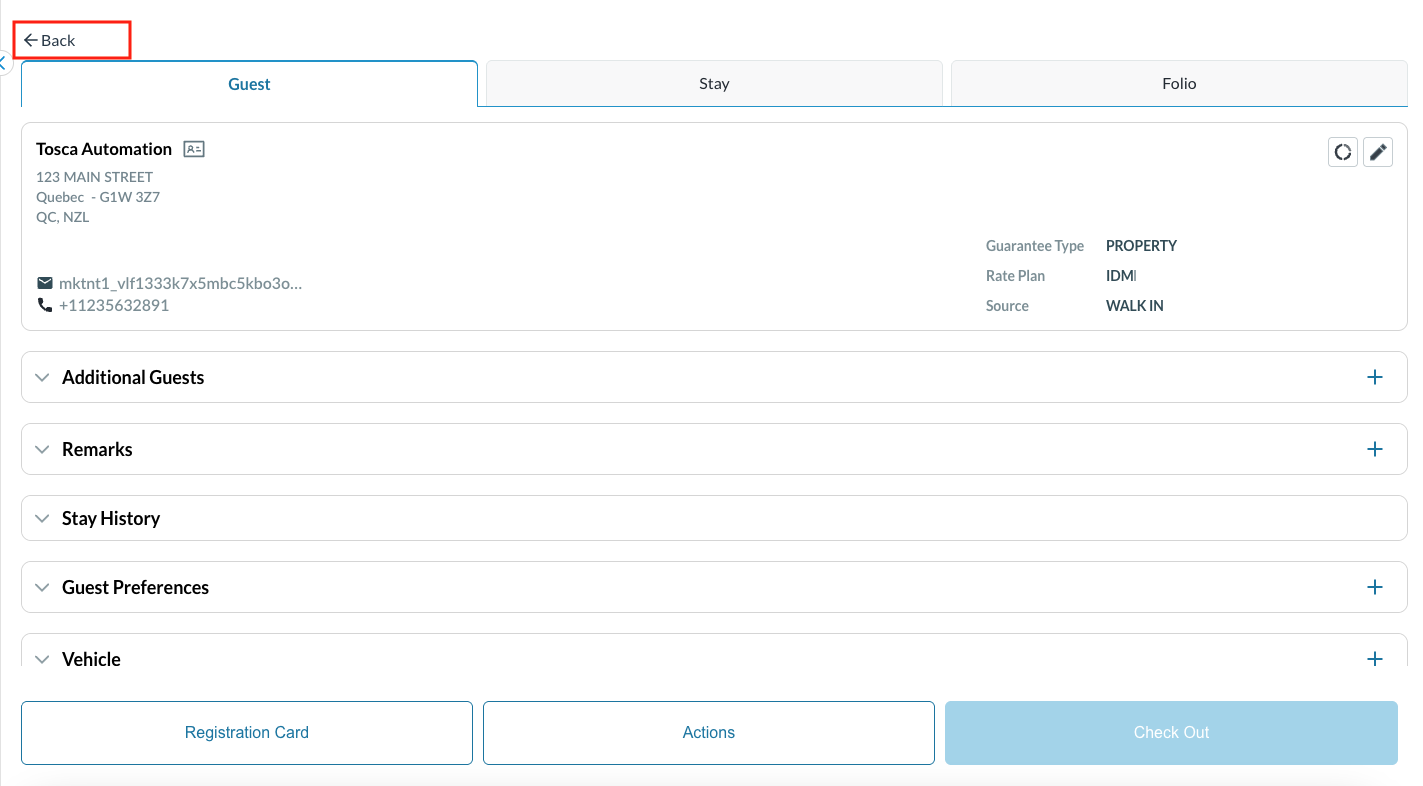Open the Actions button
Image resolution: width=1423 pixels, height=786 pixels.
(708, 732)
